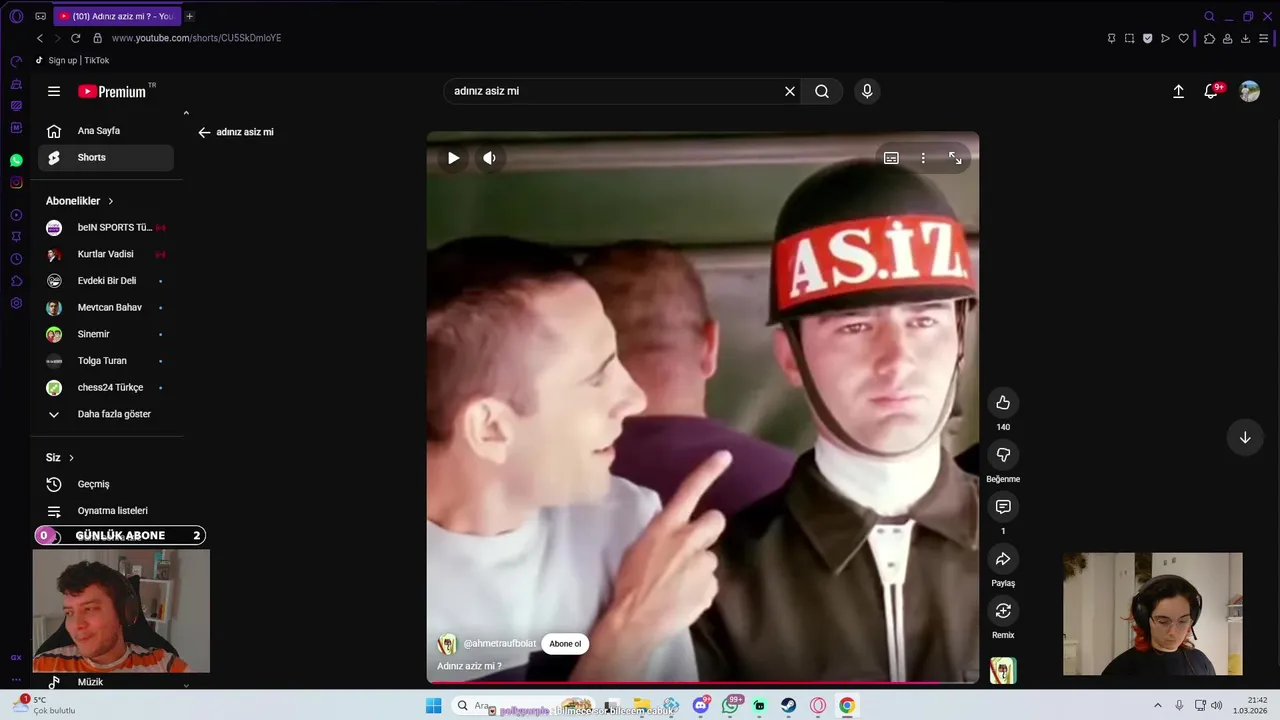The width and height of the screenshot is (1280, 720).
Task: Open the Kurtlar Vadisi channel
Action: 106,254
